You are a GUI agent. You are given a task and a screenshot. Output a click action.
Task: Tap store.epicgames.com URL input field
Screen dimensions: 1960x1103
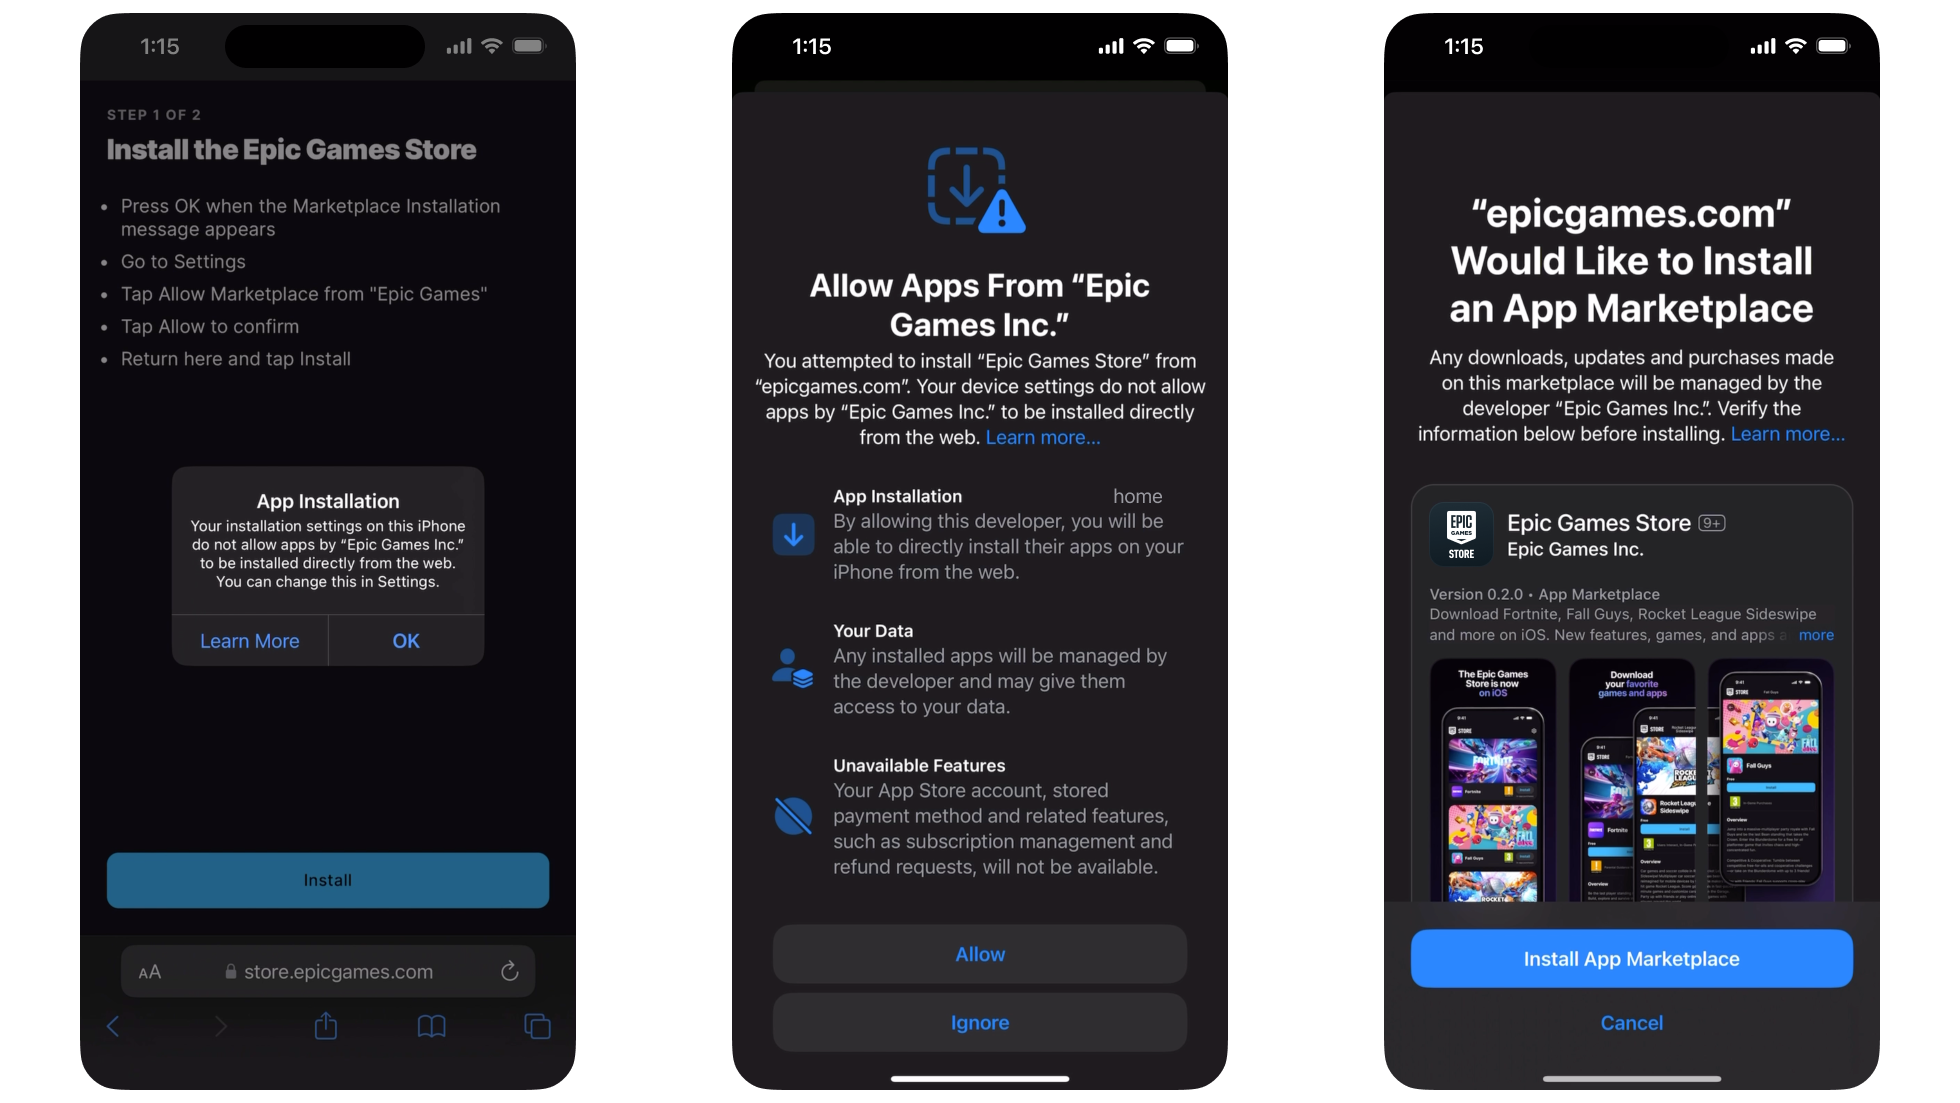click(x=326, y=970)
